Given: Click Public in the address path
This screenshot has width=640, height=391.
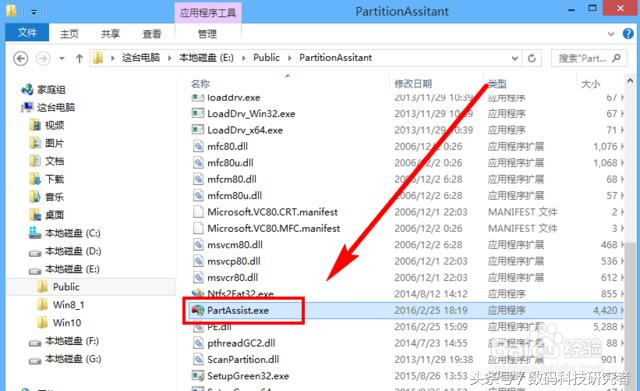Looking at the screenshot, I should (267, 58).
